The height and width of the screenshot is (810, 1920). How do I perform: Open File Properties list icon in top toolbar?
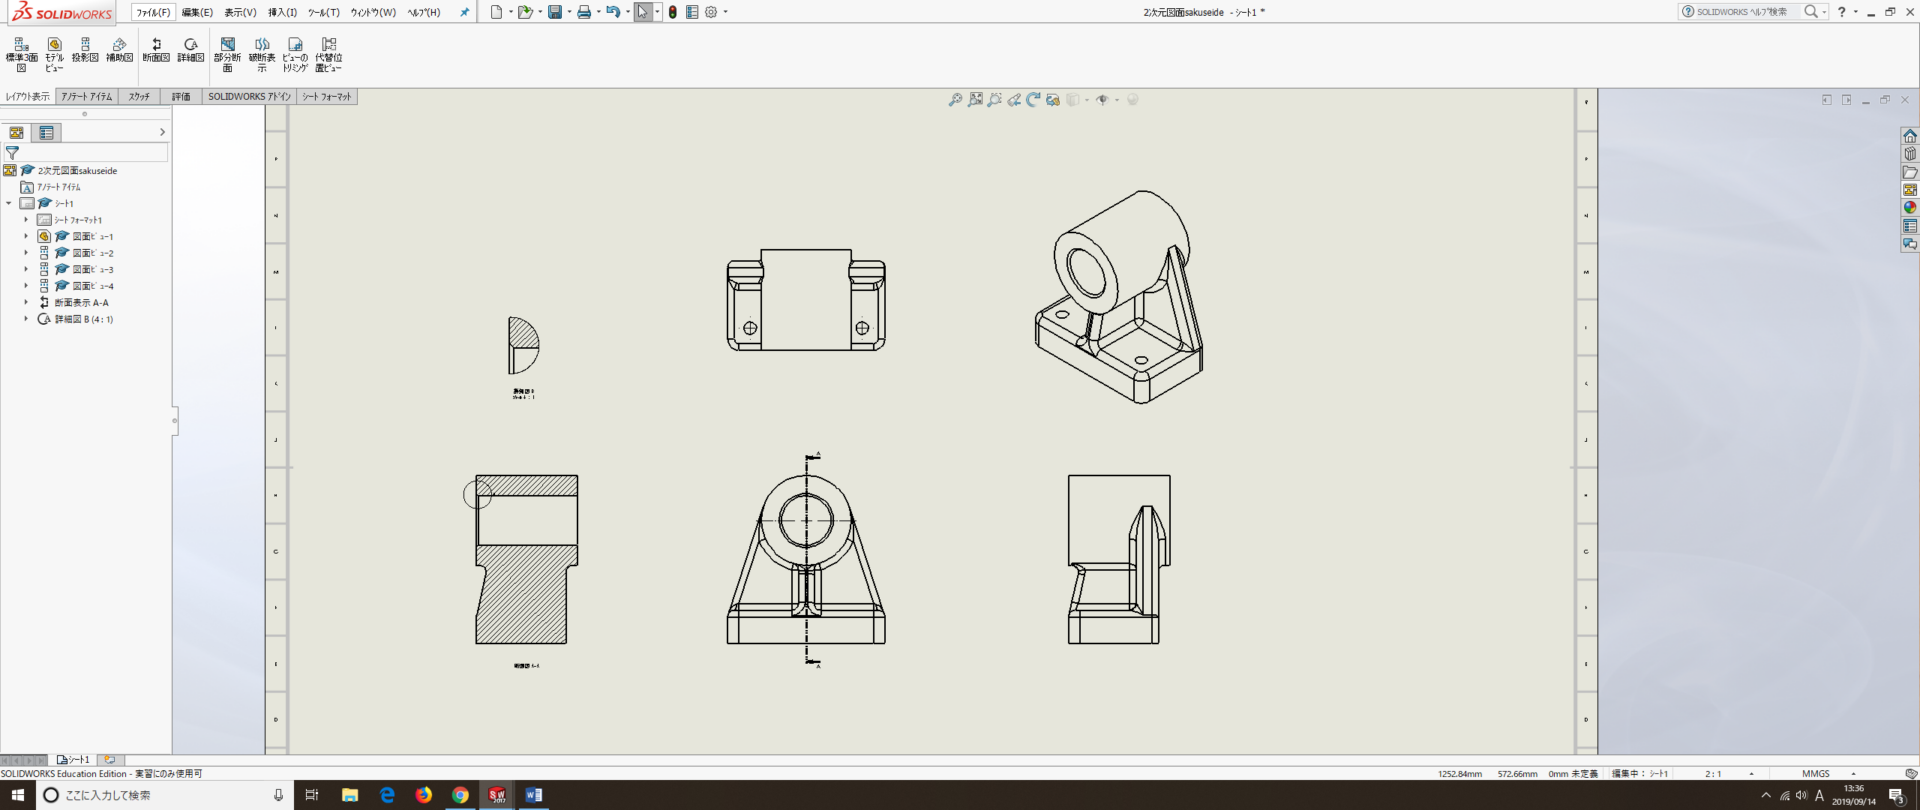click(x=692, y=12)
